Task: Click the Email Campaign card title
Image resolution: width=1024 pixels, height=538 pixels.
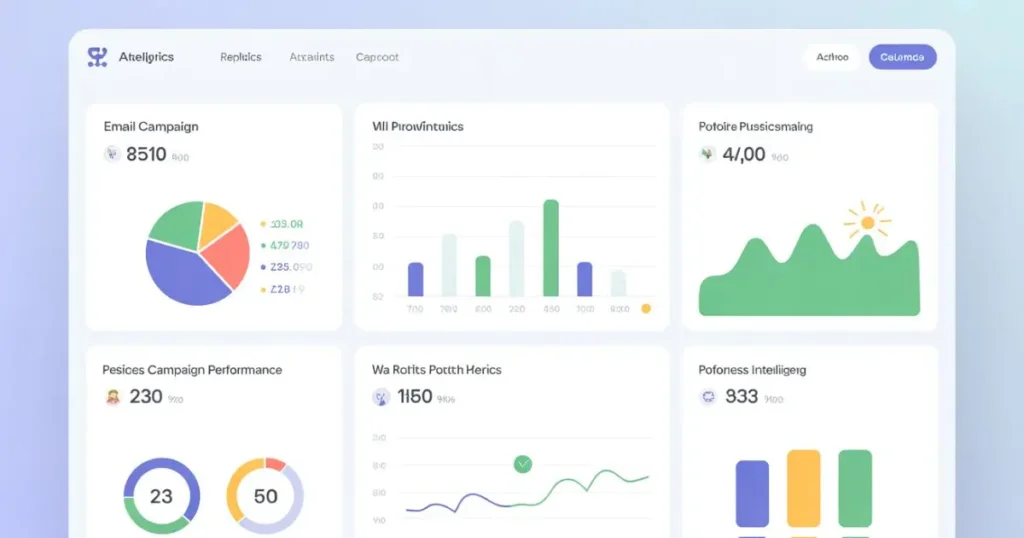Action: click(x=151, y=127)
